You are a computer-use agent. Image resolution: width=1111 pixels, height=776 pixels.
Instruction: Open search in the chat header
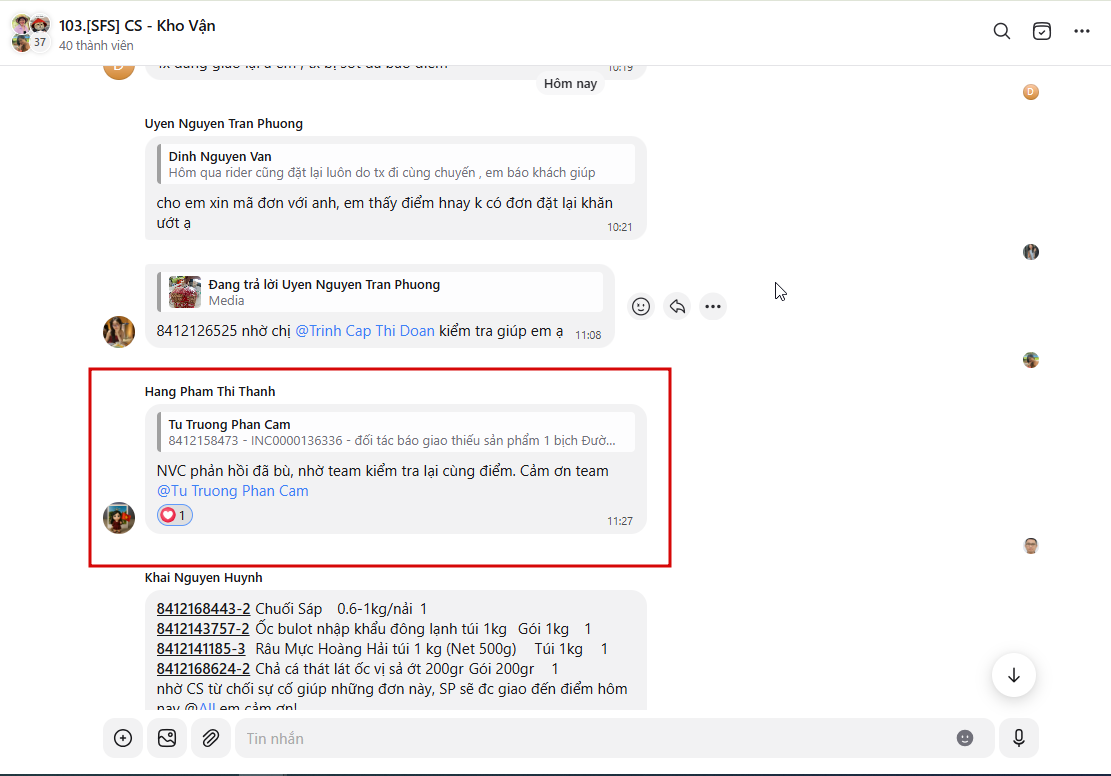point(1001,31)
